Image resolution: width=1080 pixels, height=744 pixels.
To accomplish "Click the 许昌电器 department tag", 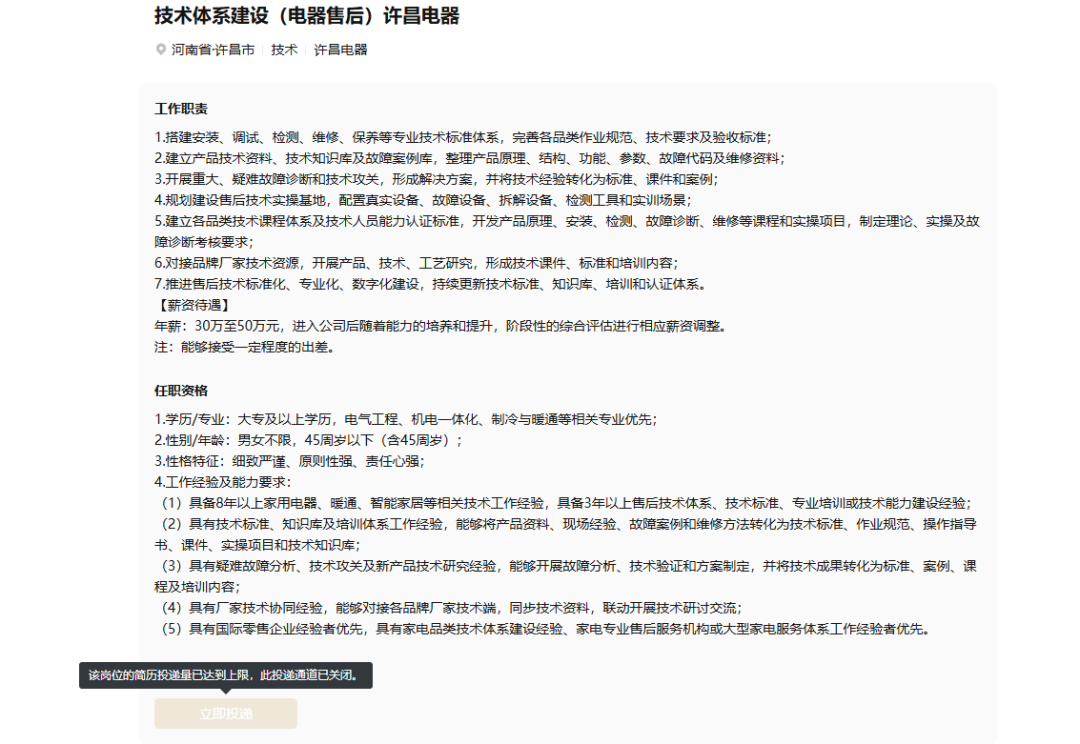I will coord(340,50).
